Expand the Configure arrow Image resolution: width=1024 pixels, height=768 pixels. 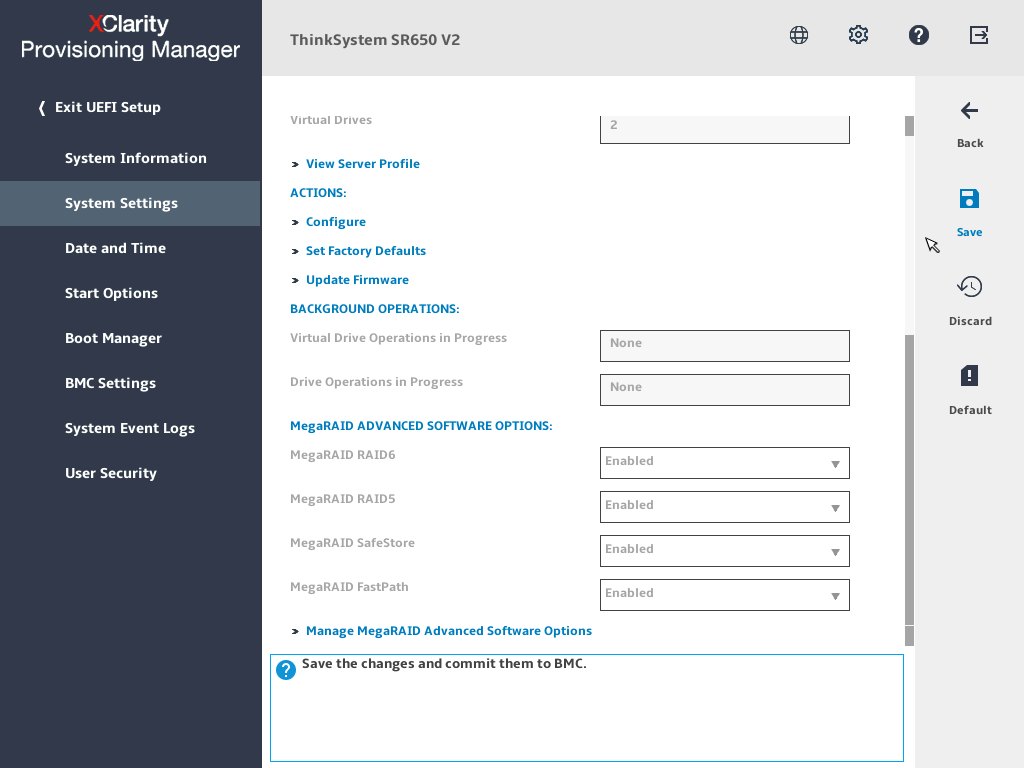pyautogui.click(x=295, y=223)
